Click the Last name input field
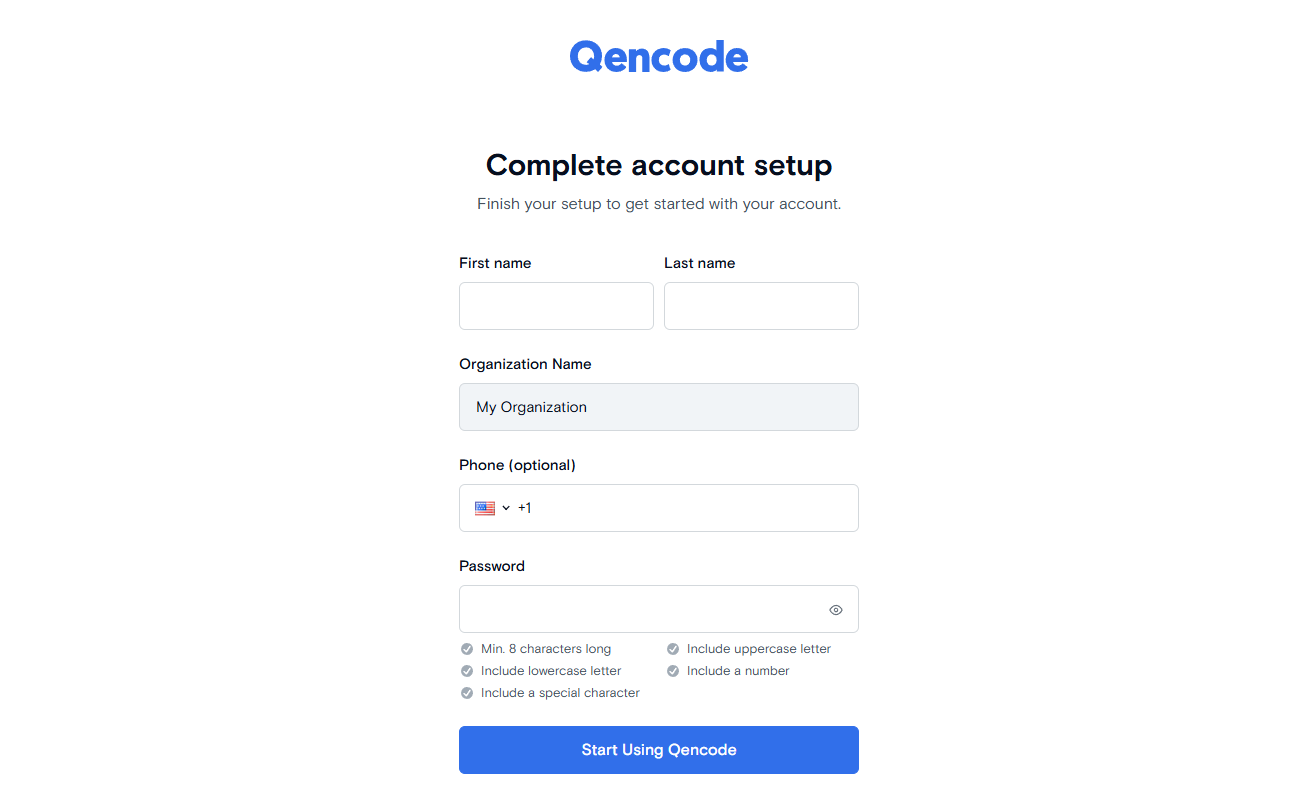1303x808 pixels. (x=761, y=306)
